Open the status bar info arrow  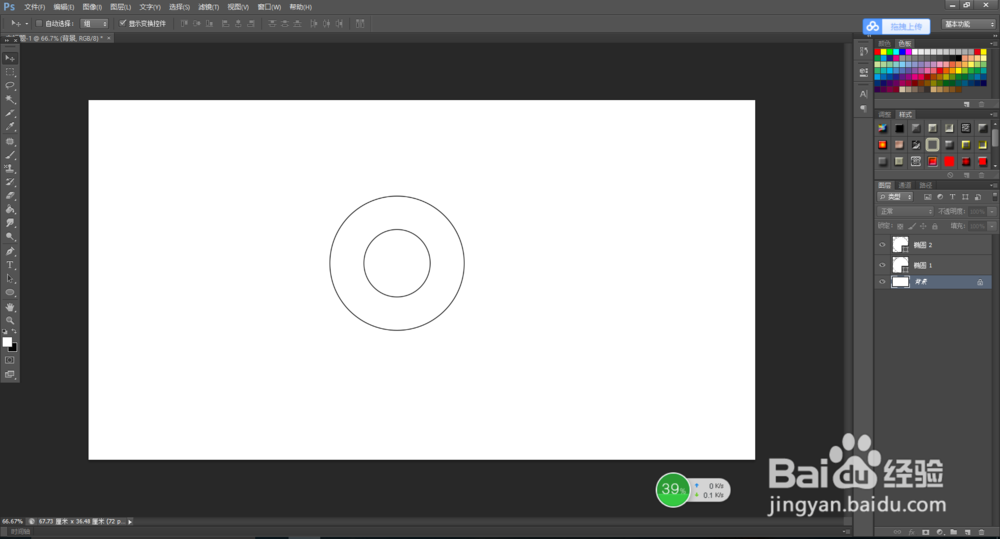[130, 522]
